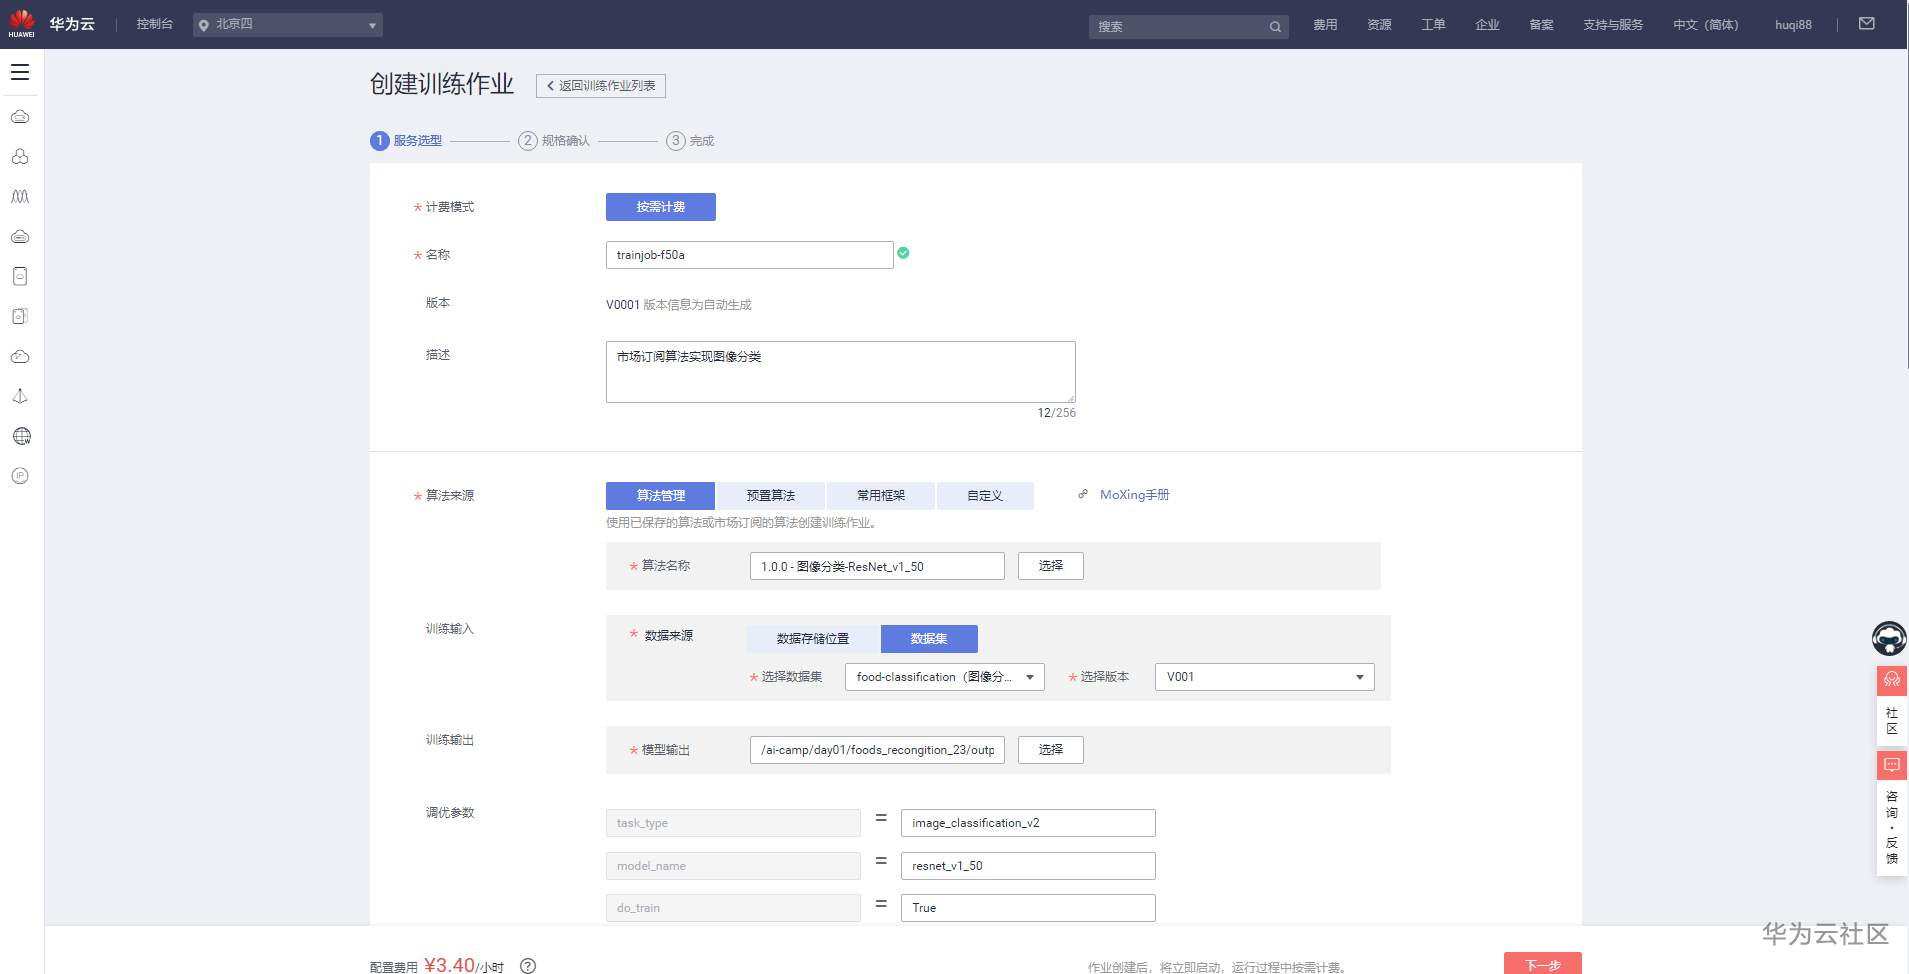Open the 北京四 region dropdown
Image resolution: width=1909 pixels, height=974 pixels.
pyautogui.click(x=288, y=24)
